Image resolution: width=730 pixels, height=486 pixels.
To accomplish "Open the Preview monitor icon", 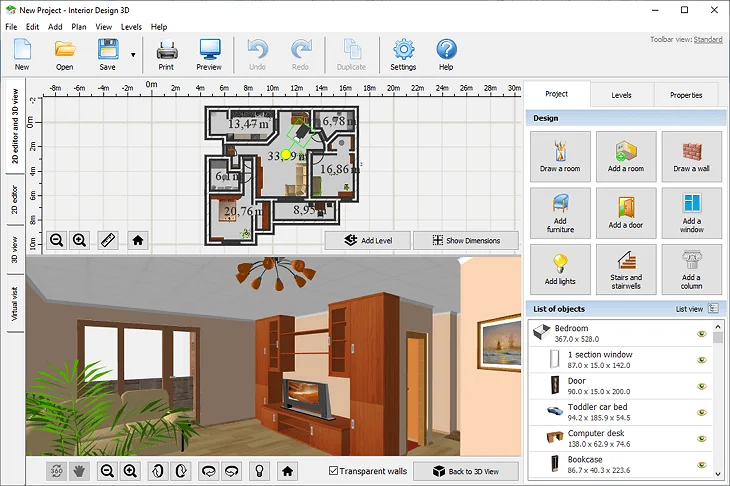I will click(209, 54).
